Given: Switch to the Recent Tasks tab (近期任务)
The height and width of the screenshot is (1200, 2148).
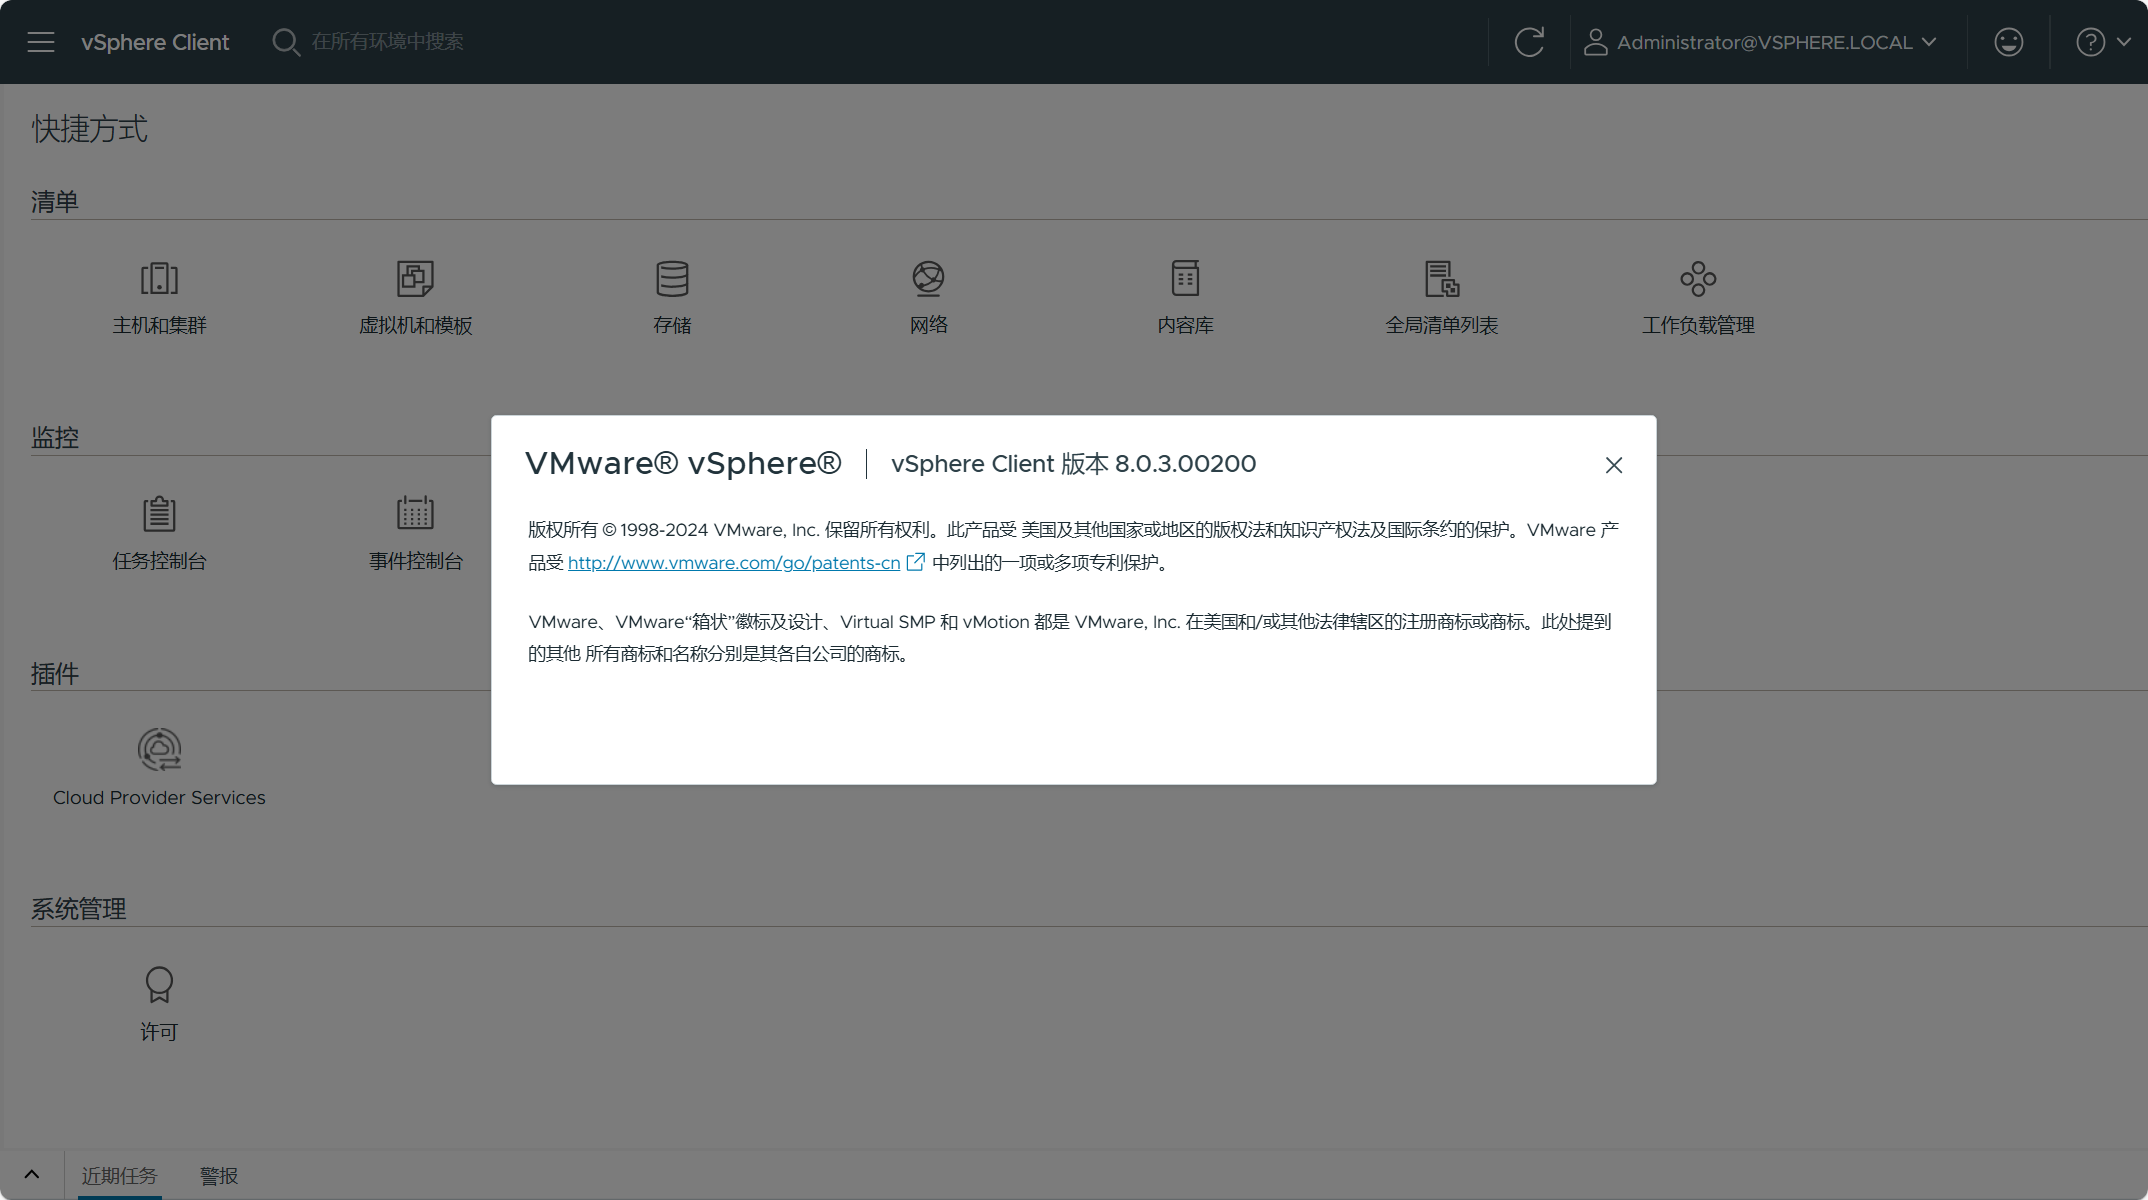Looking at the screenshot, I should pyautogui.click(x=119, y=1176).
